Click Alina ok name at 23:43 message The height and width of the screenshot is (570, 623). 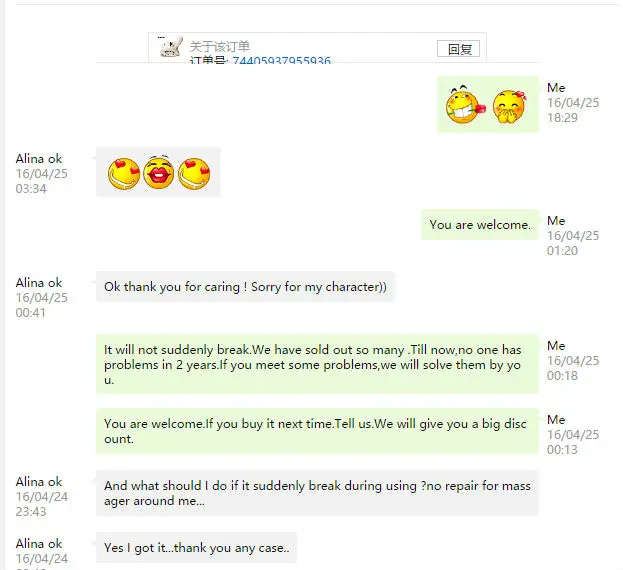pos(39,482)
